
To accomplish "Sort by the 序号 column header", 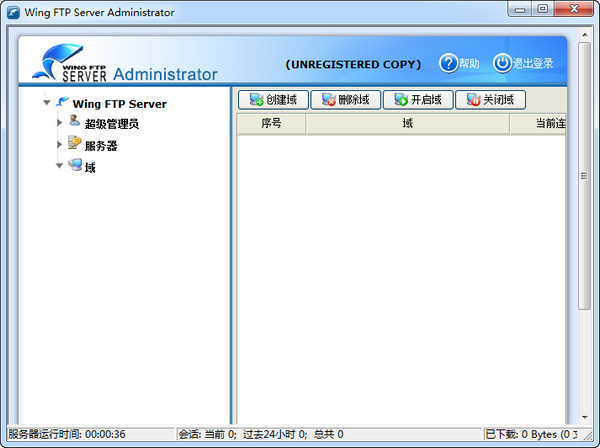I will pos(271,124).
